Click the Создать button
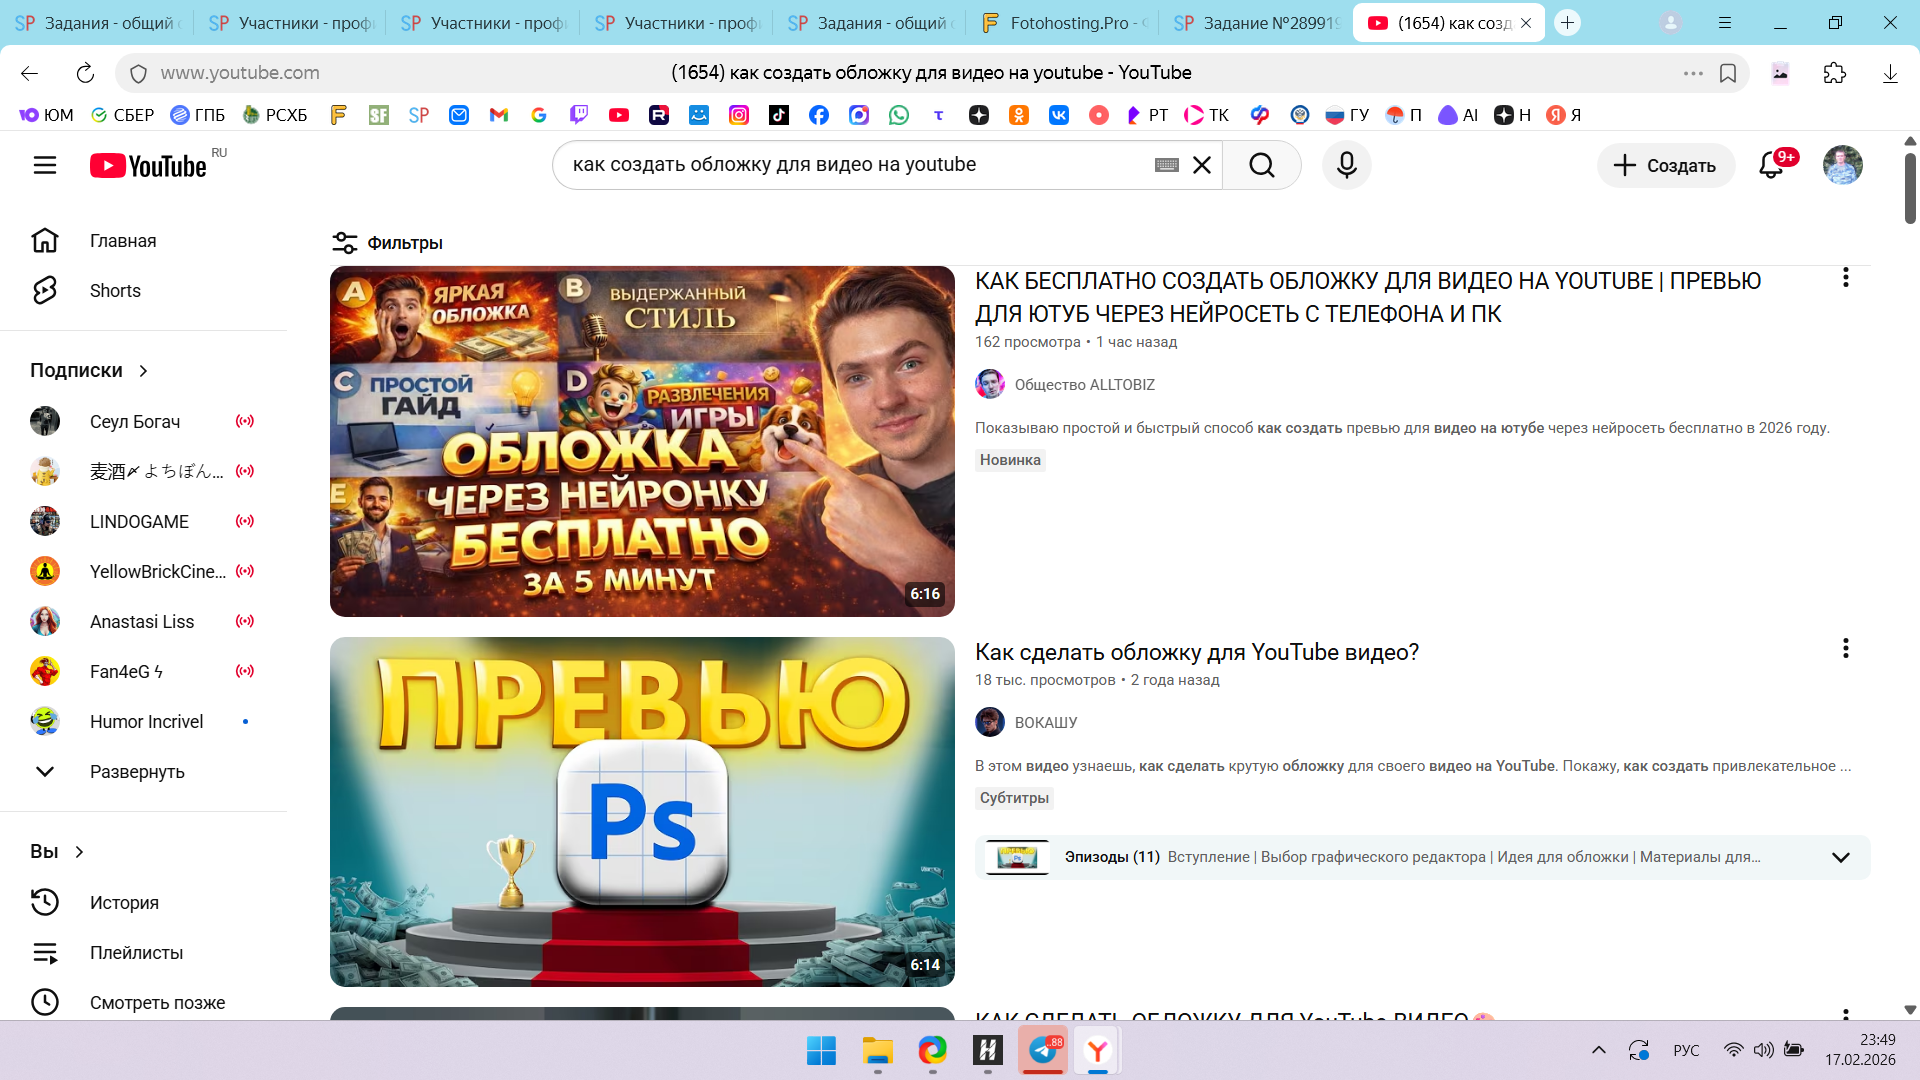Screen dimensions: 1920x1080 click(1665, 166)
